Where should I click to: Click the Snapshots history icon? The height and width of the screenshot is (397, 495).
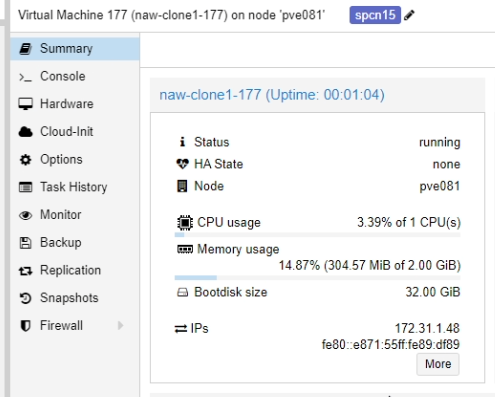(25, 298)
